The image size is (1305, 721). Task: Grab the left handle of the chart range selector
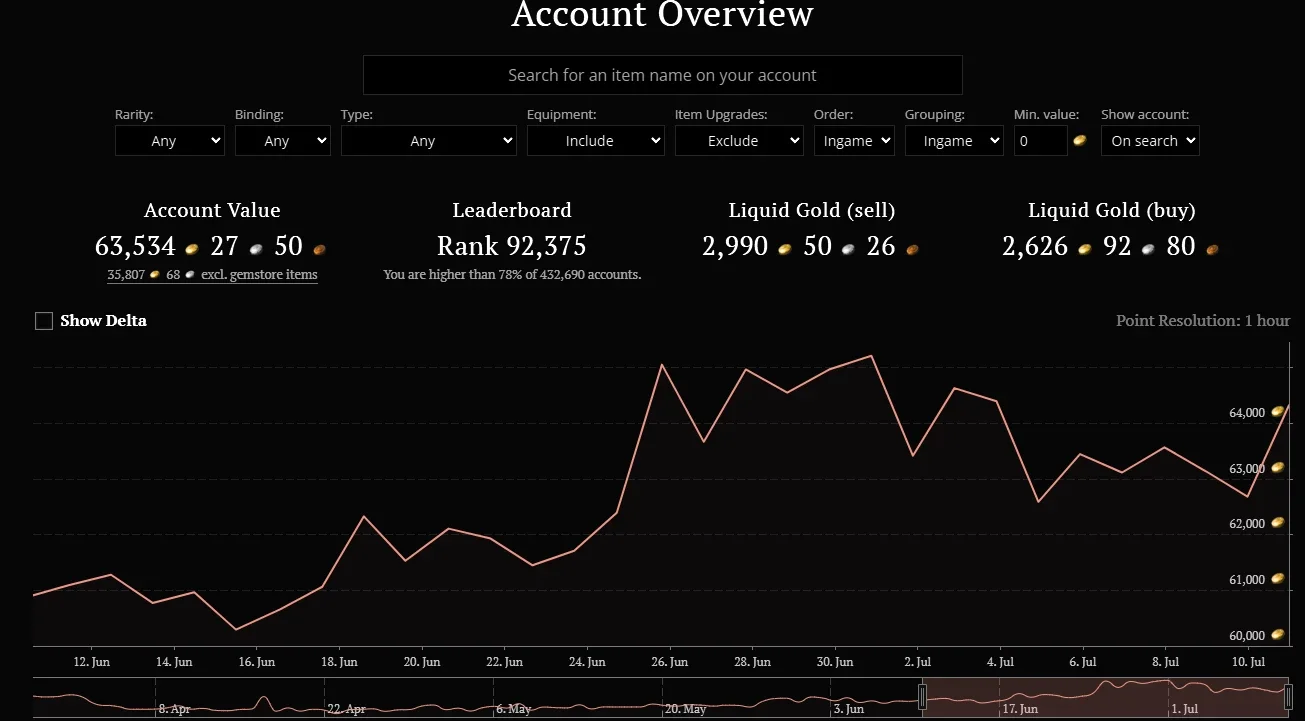pyautogui.click(x=923, y=696)
